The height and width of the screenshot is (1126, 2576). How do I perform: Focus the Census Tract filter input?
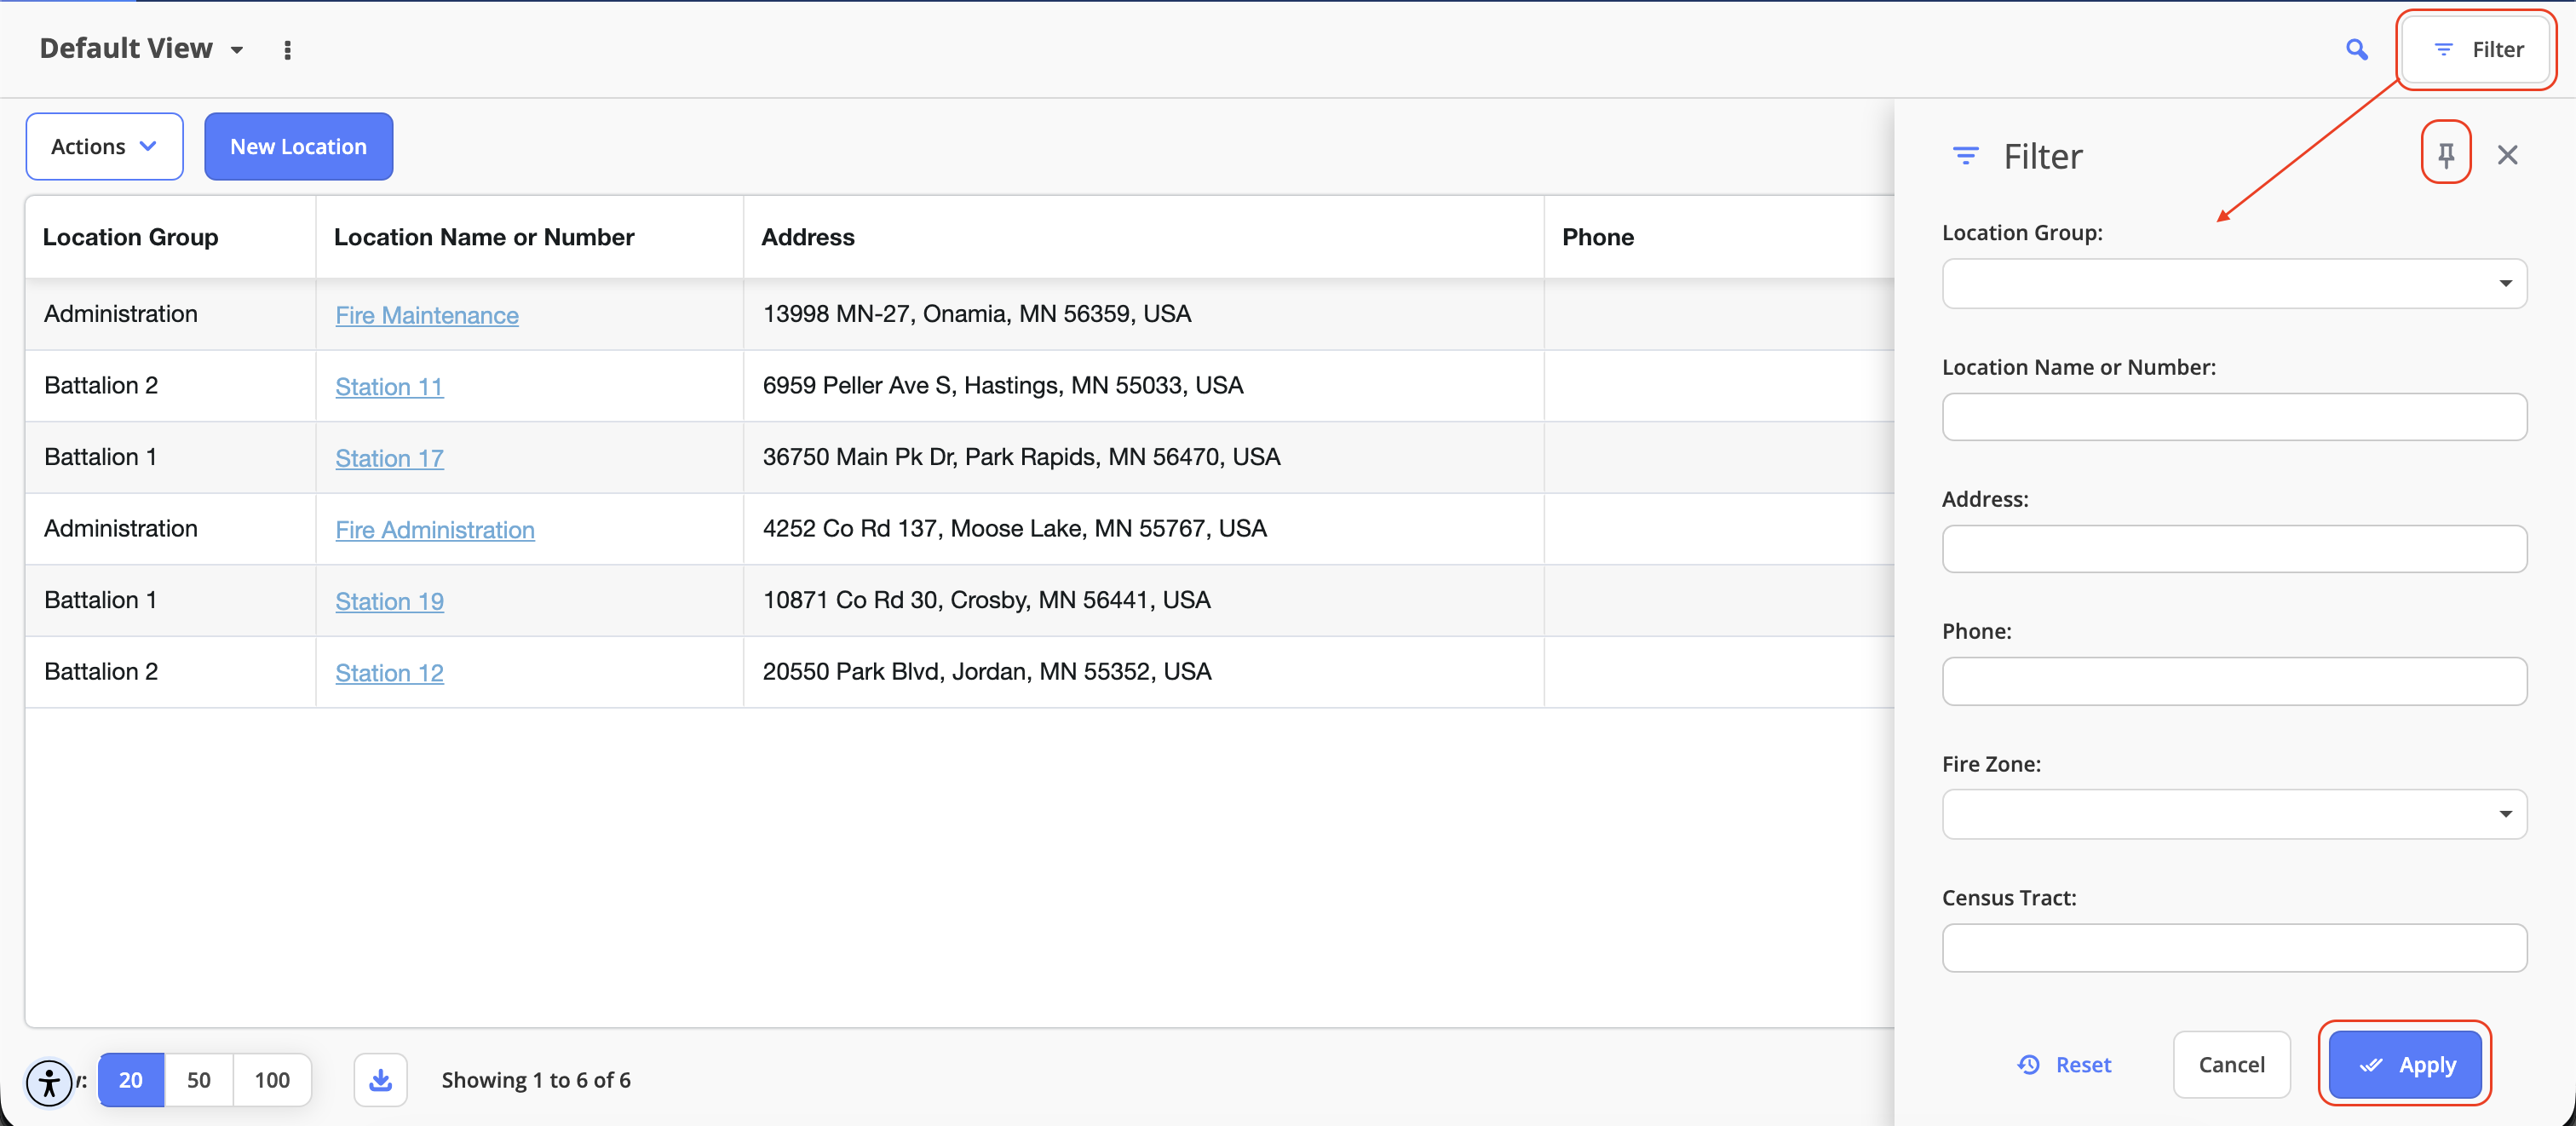pos(2234,948)
